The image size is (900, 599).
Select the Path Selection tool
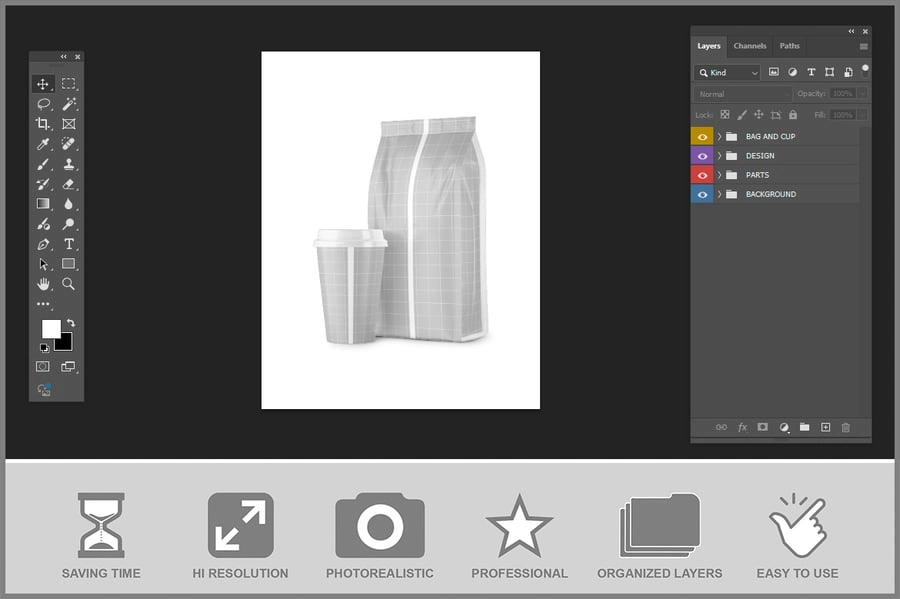pos(43,264)
